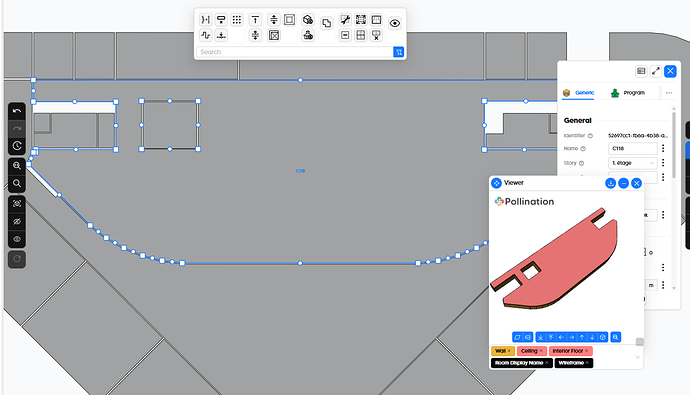Click the table view icon in properties panel
The height and width of the screenshot is (395, 690).
point(641,71)
